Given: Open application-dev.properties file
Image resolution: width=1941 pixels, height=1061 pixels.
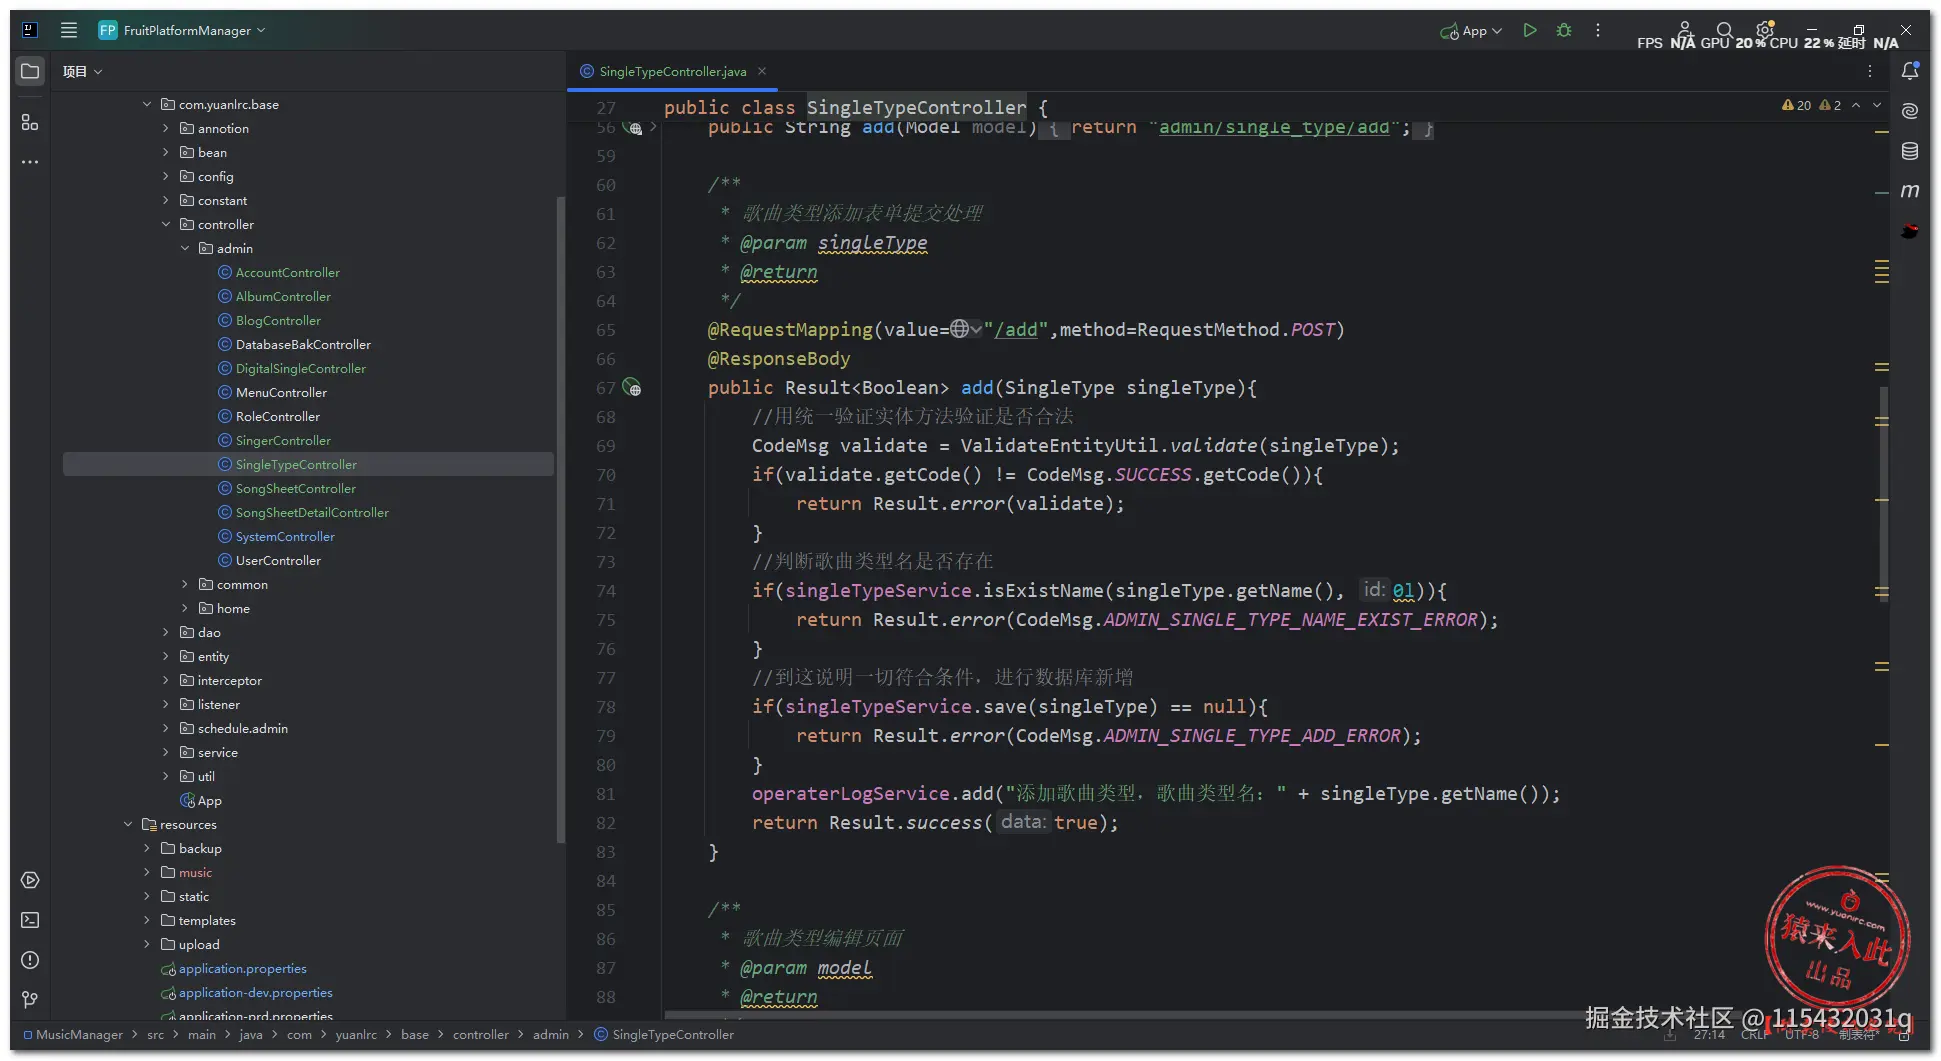Looking at the screenshot, I should [x=255, y=992].
